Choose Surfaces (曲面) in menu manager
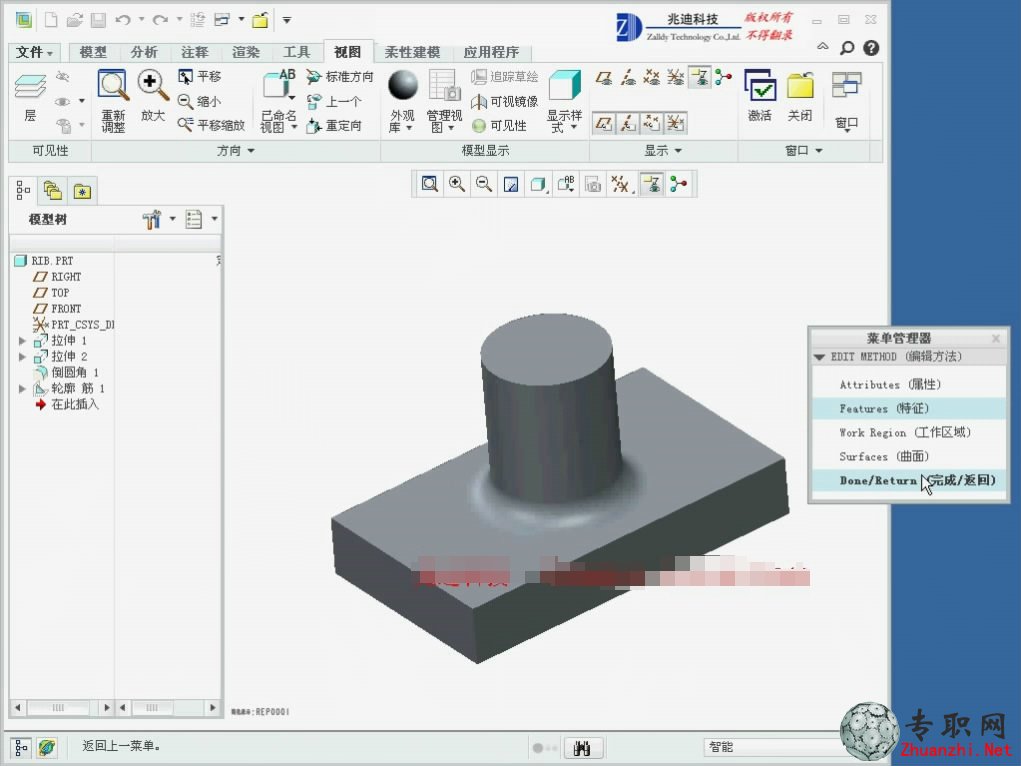Image resolution: width=1021 pixels, height=766 pixels. point(908,457)
